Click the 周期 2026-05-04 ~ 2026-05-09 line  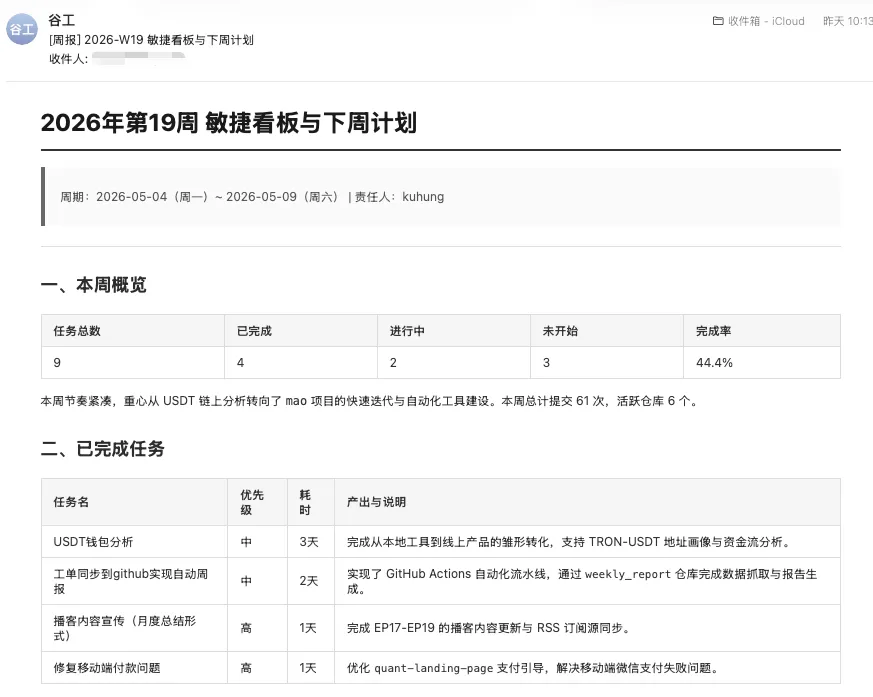click(252, 197)
